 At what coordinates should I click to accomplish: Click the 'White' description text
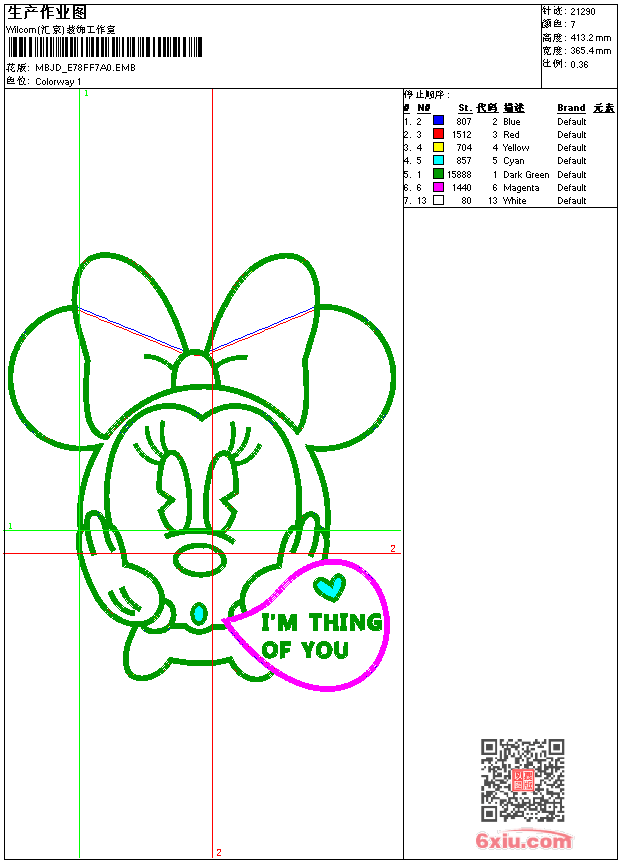click(515, 201)
